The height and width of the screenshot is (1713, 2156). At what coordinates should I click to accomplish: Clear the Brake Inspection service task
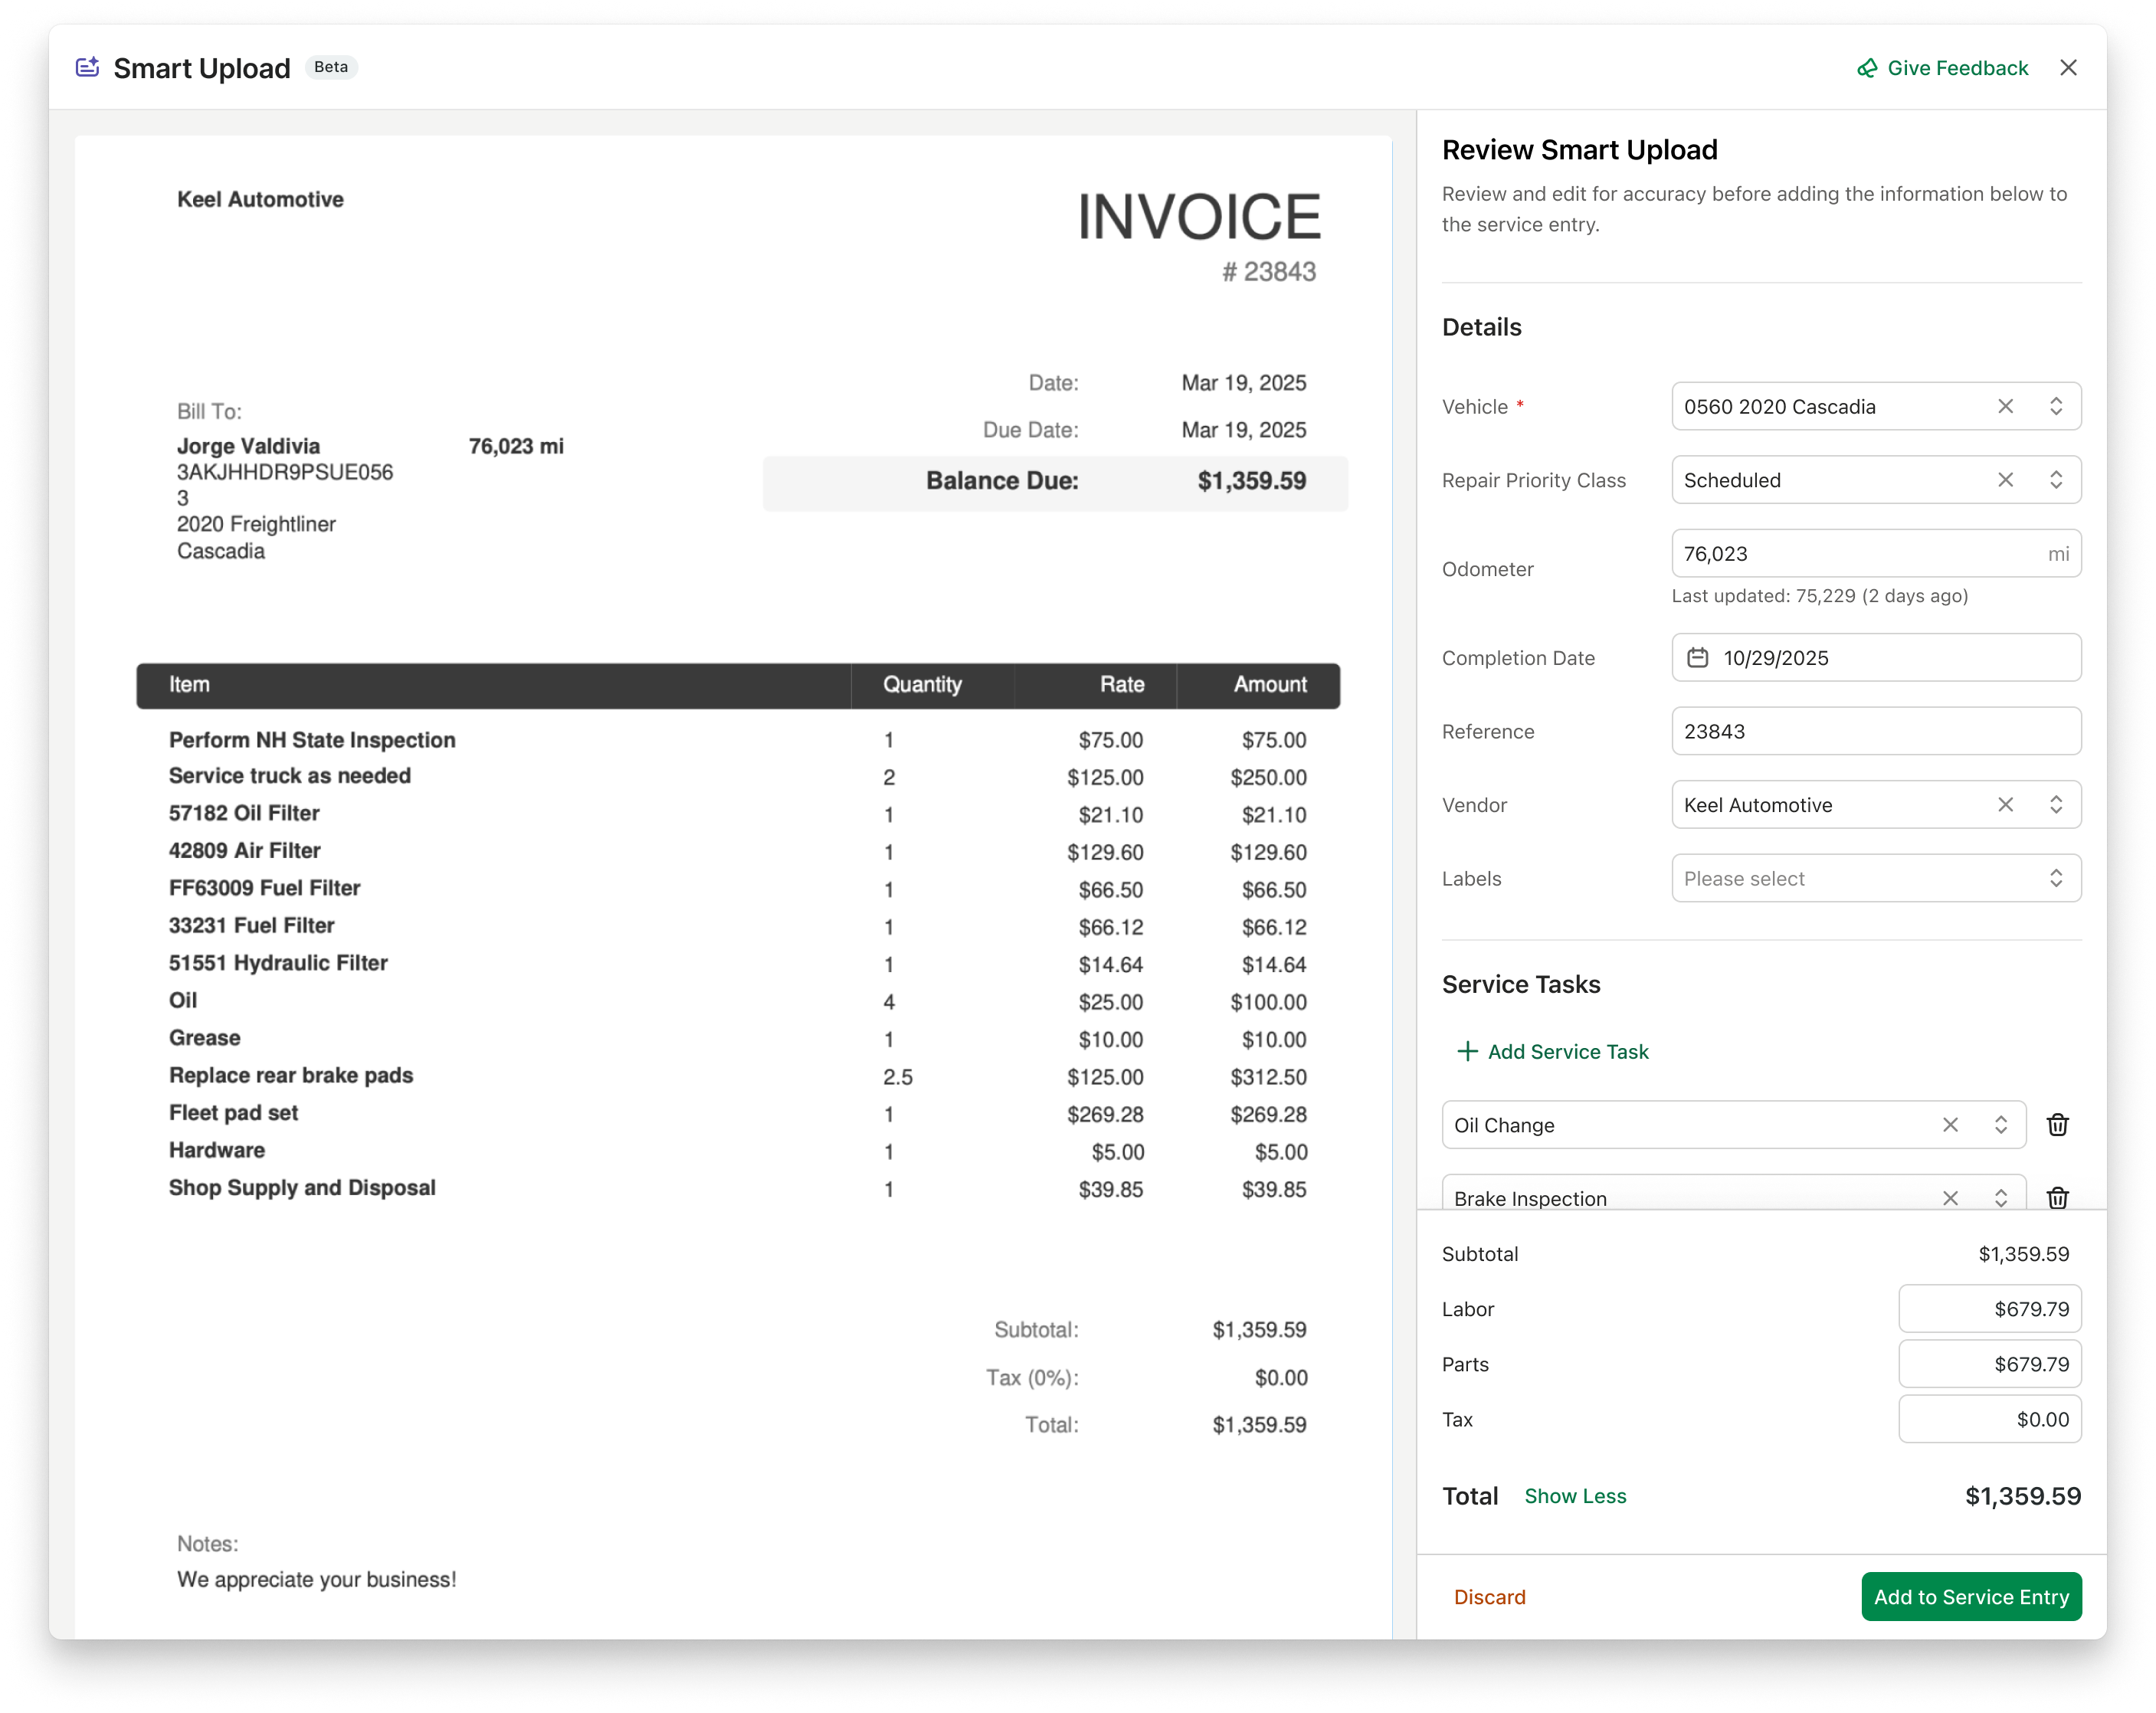pos(1950,1198)
